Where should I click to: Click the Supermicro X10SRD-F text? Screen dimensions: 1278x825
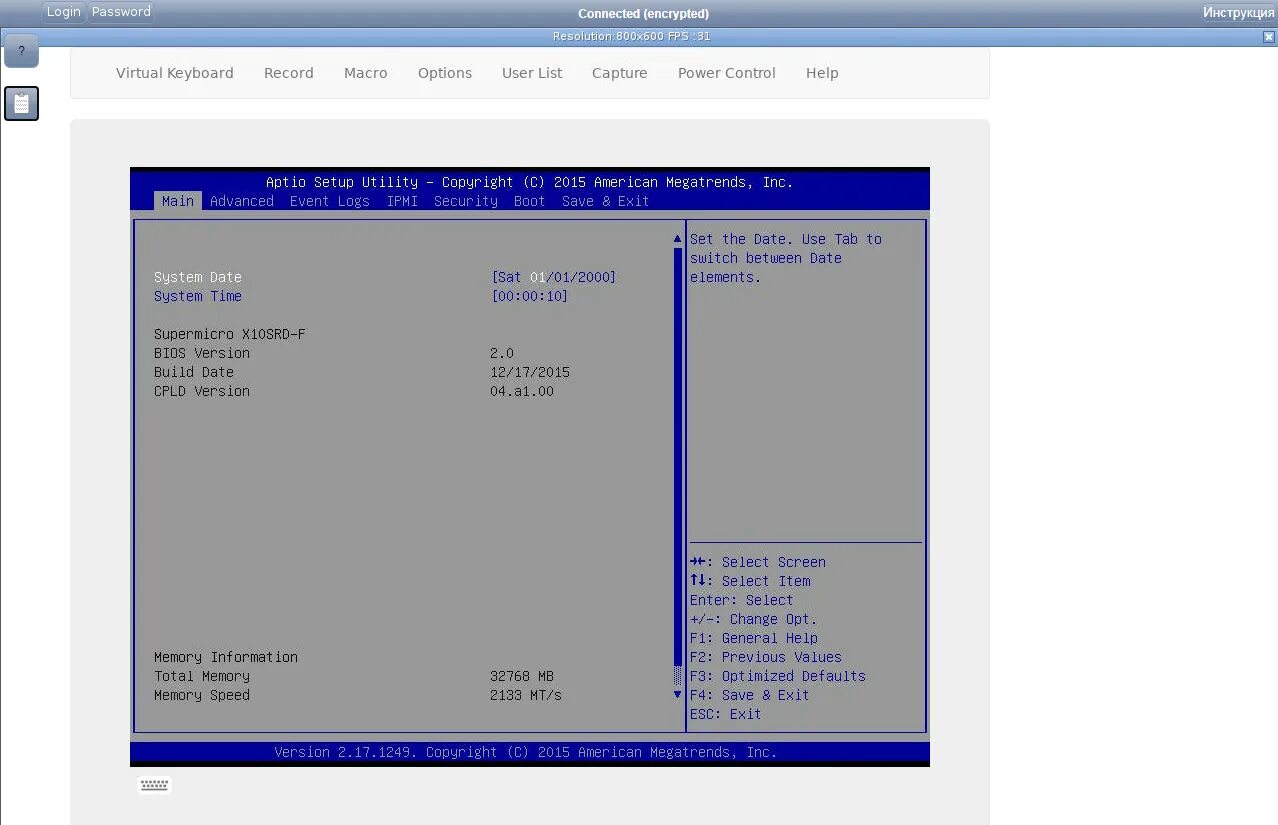coord(230,334)
